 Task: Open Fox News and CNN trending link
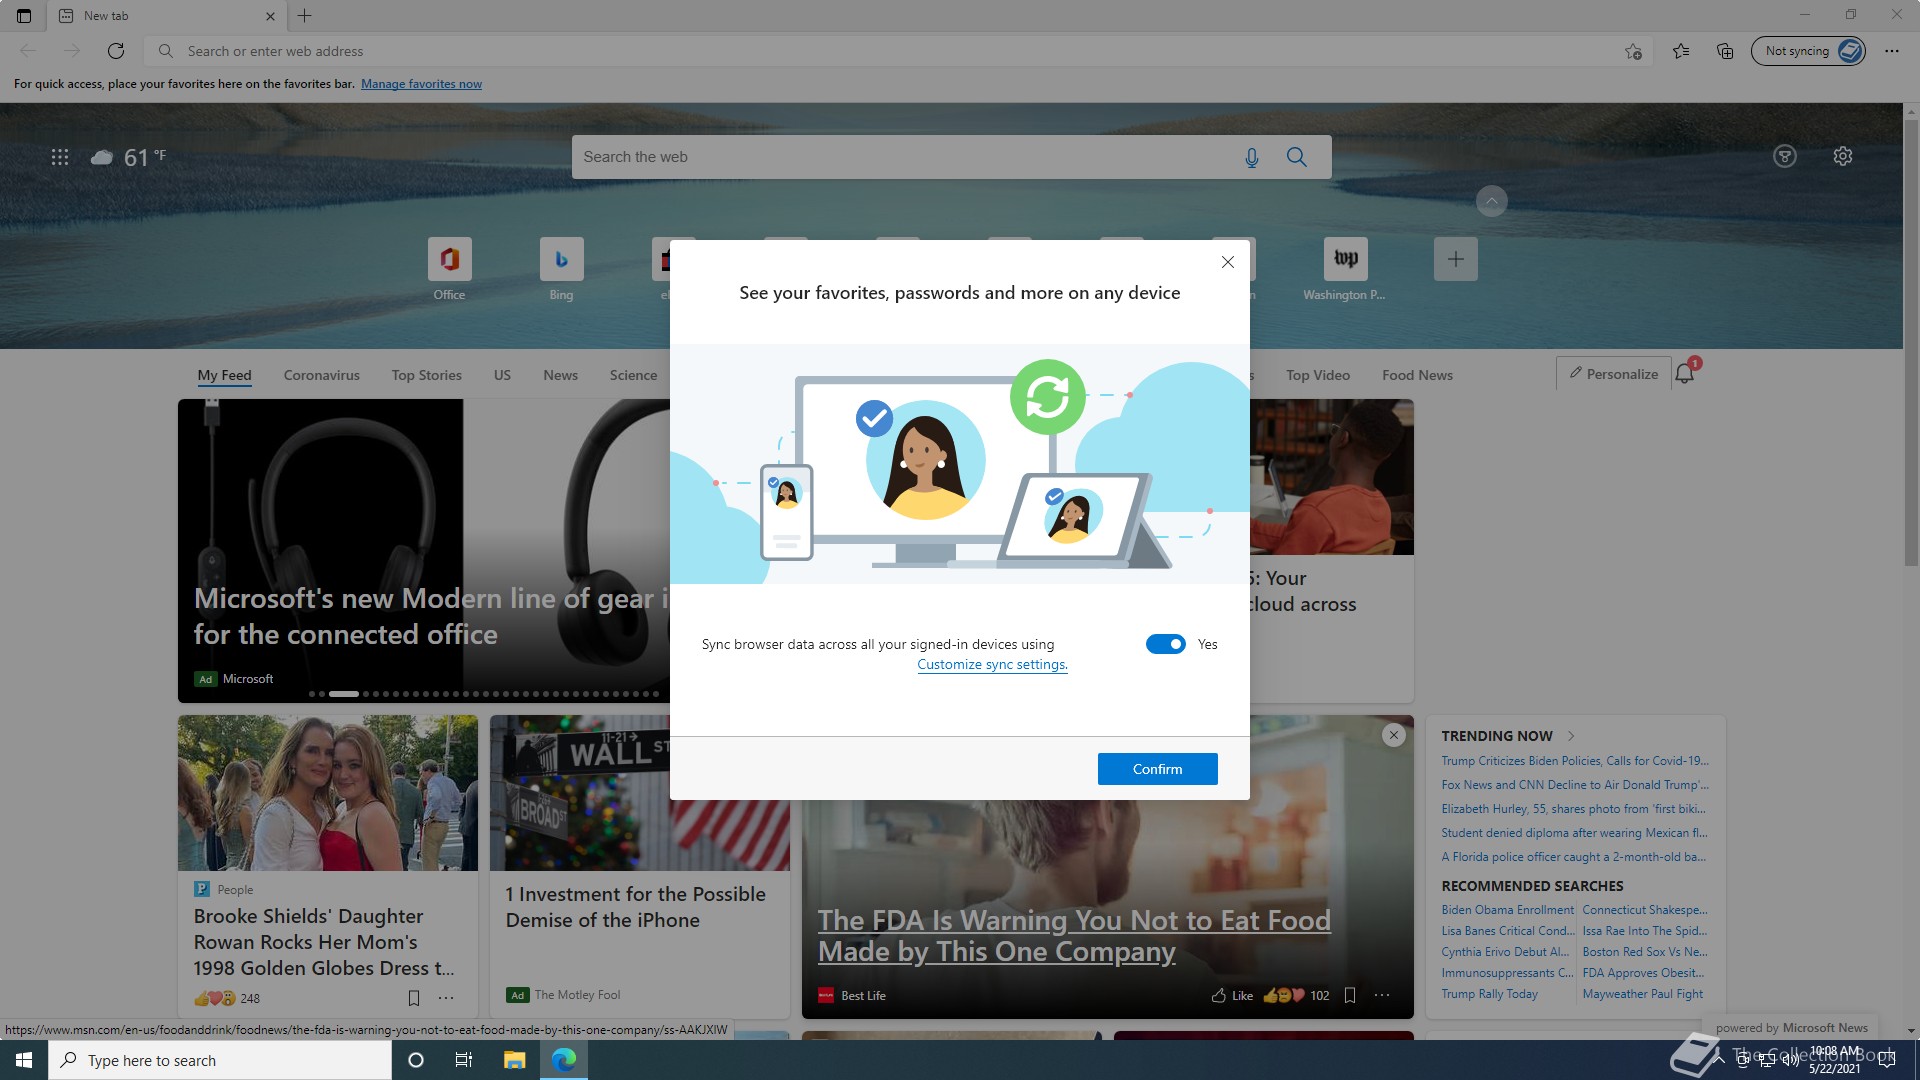(1575, 785)
